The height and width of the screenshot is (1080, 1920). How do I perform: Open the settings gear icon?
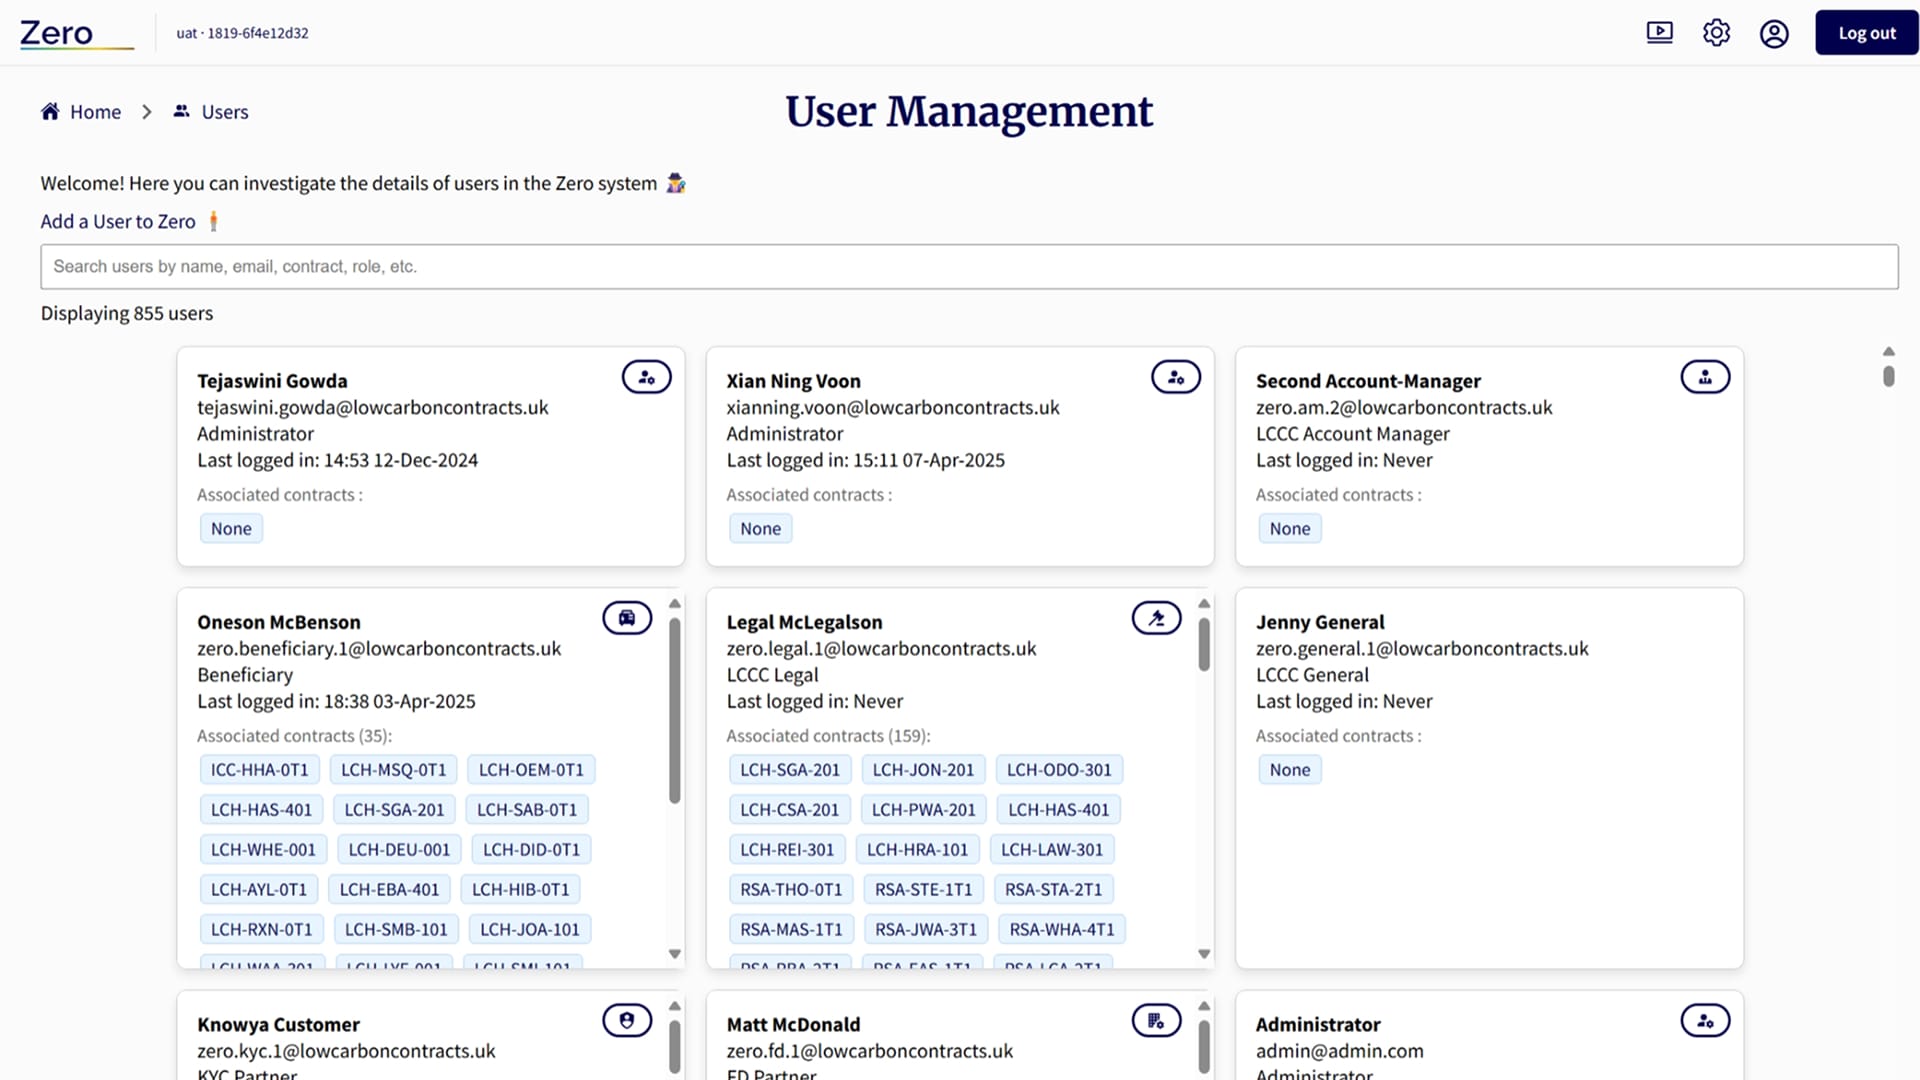point(1716,33)
